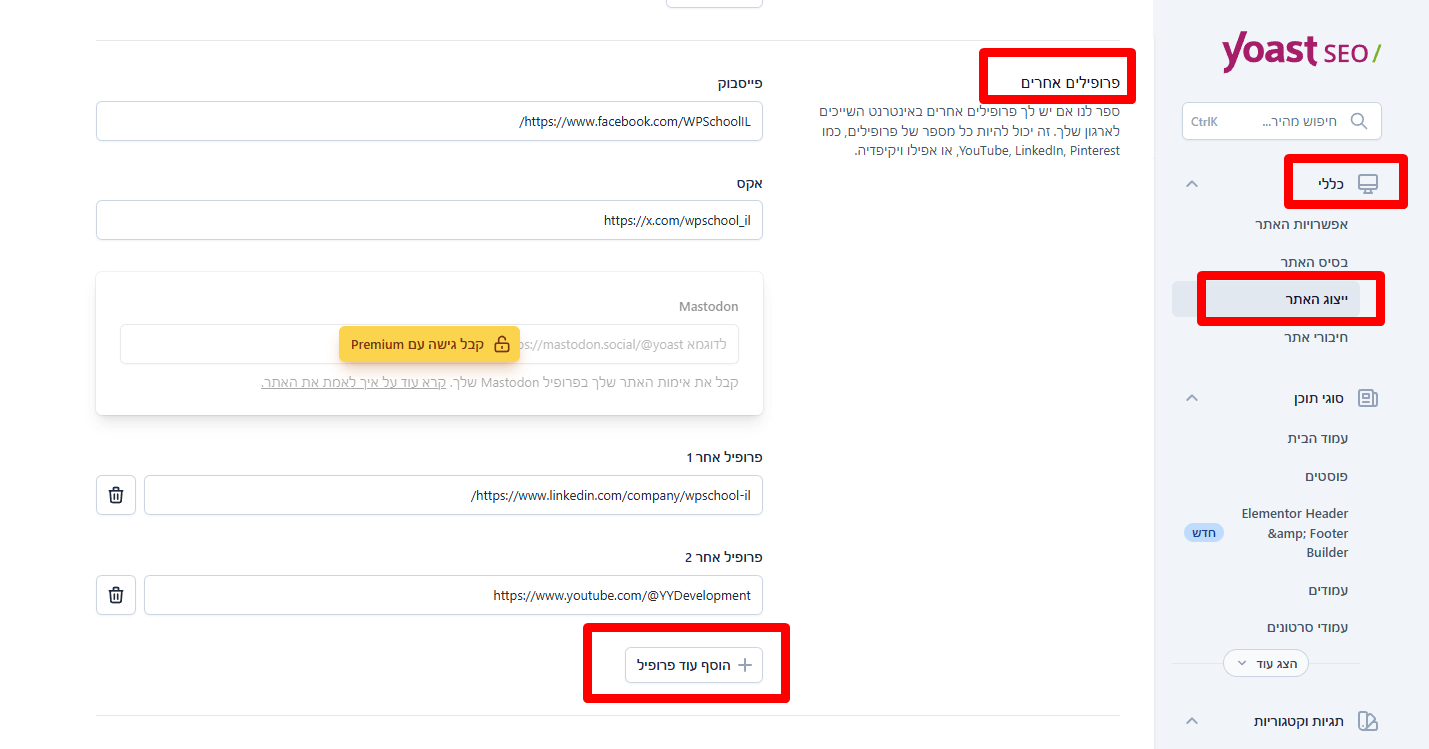This screenshot has height=749, width=1429.
Task: Open עמודים content type settings
Action: 1329,590
